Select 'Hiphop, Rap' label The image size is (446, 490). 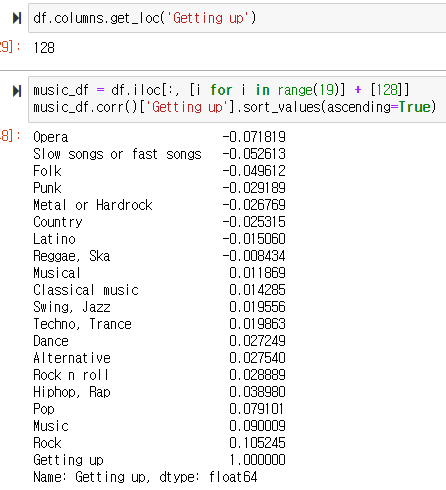(x=72, y=392)
